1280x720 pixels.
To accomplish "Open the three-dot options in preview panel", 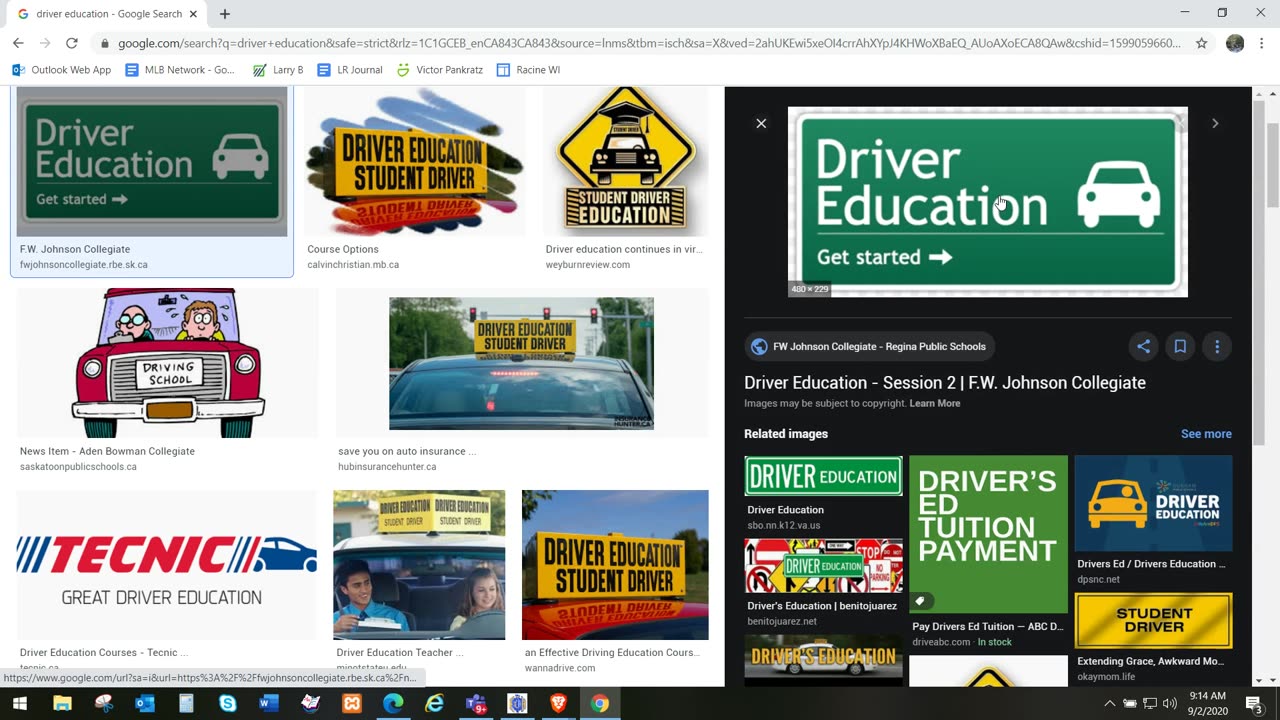I will click(x=1217, y=347).
